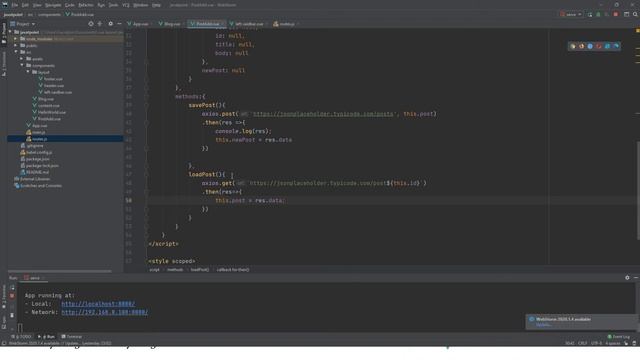The height and width of the screenshot is (360, 640).
Task: Collapse the src folder arrow
Action: pyautogui.click(x=16, y=52)
